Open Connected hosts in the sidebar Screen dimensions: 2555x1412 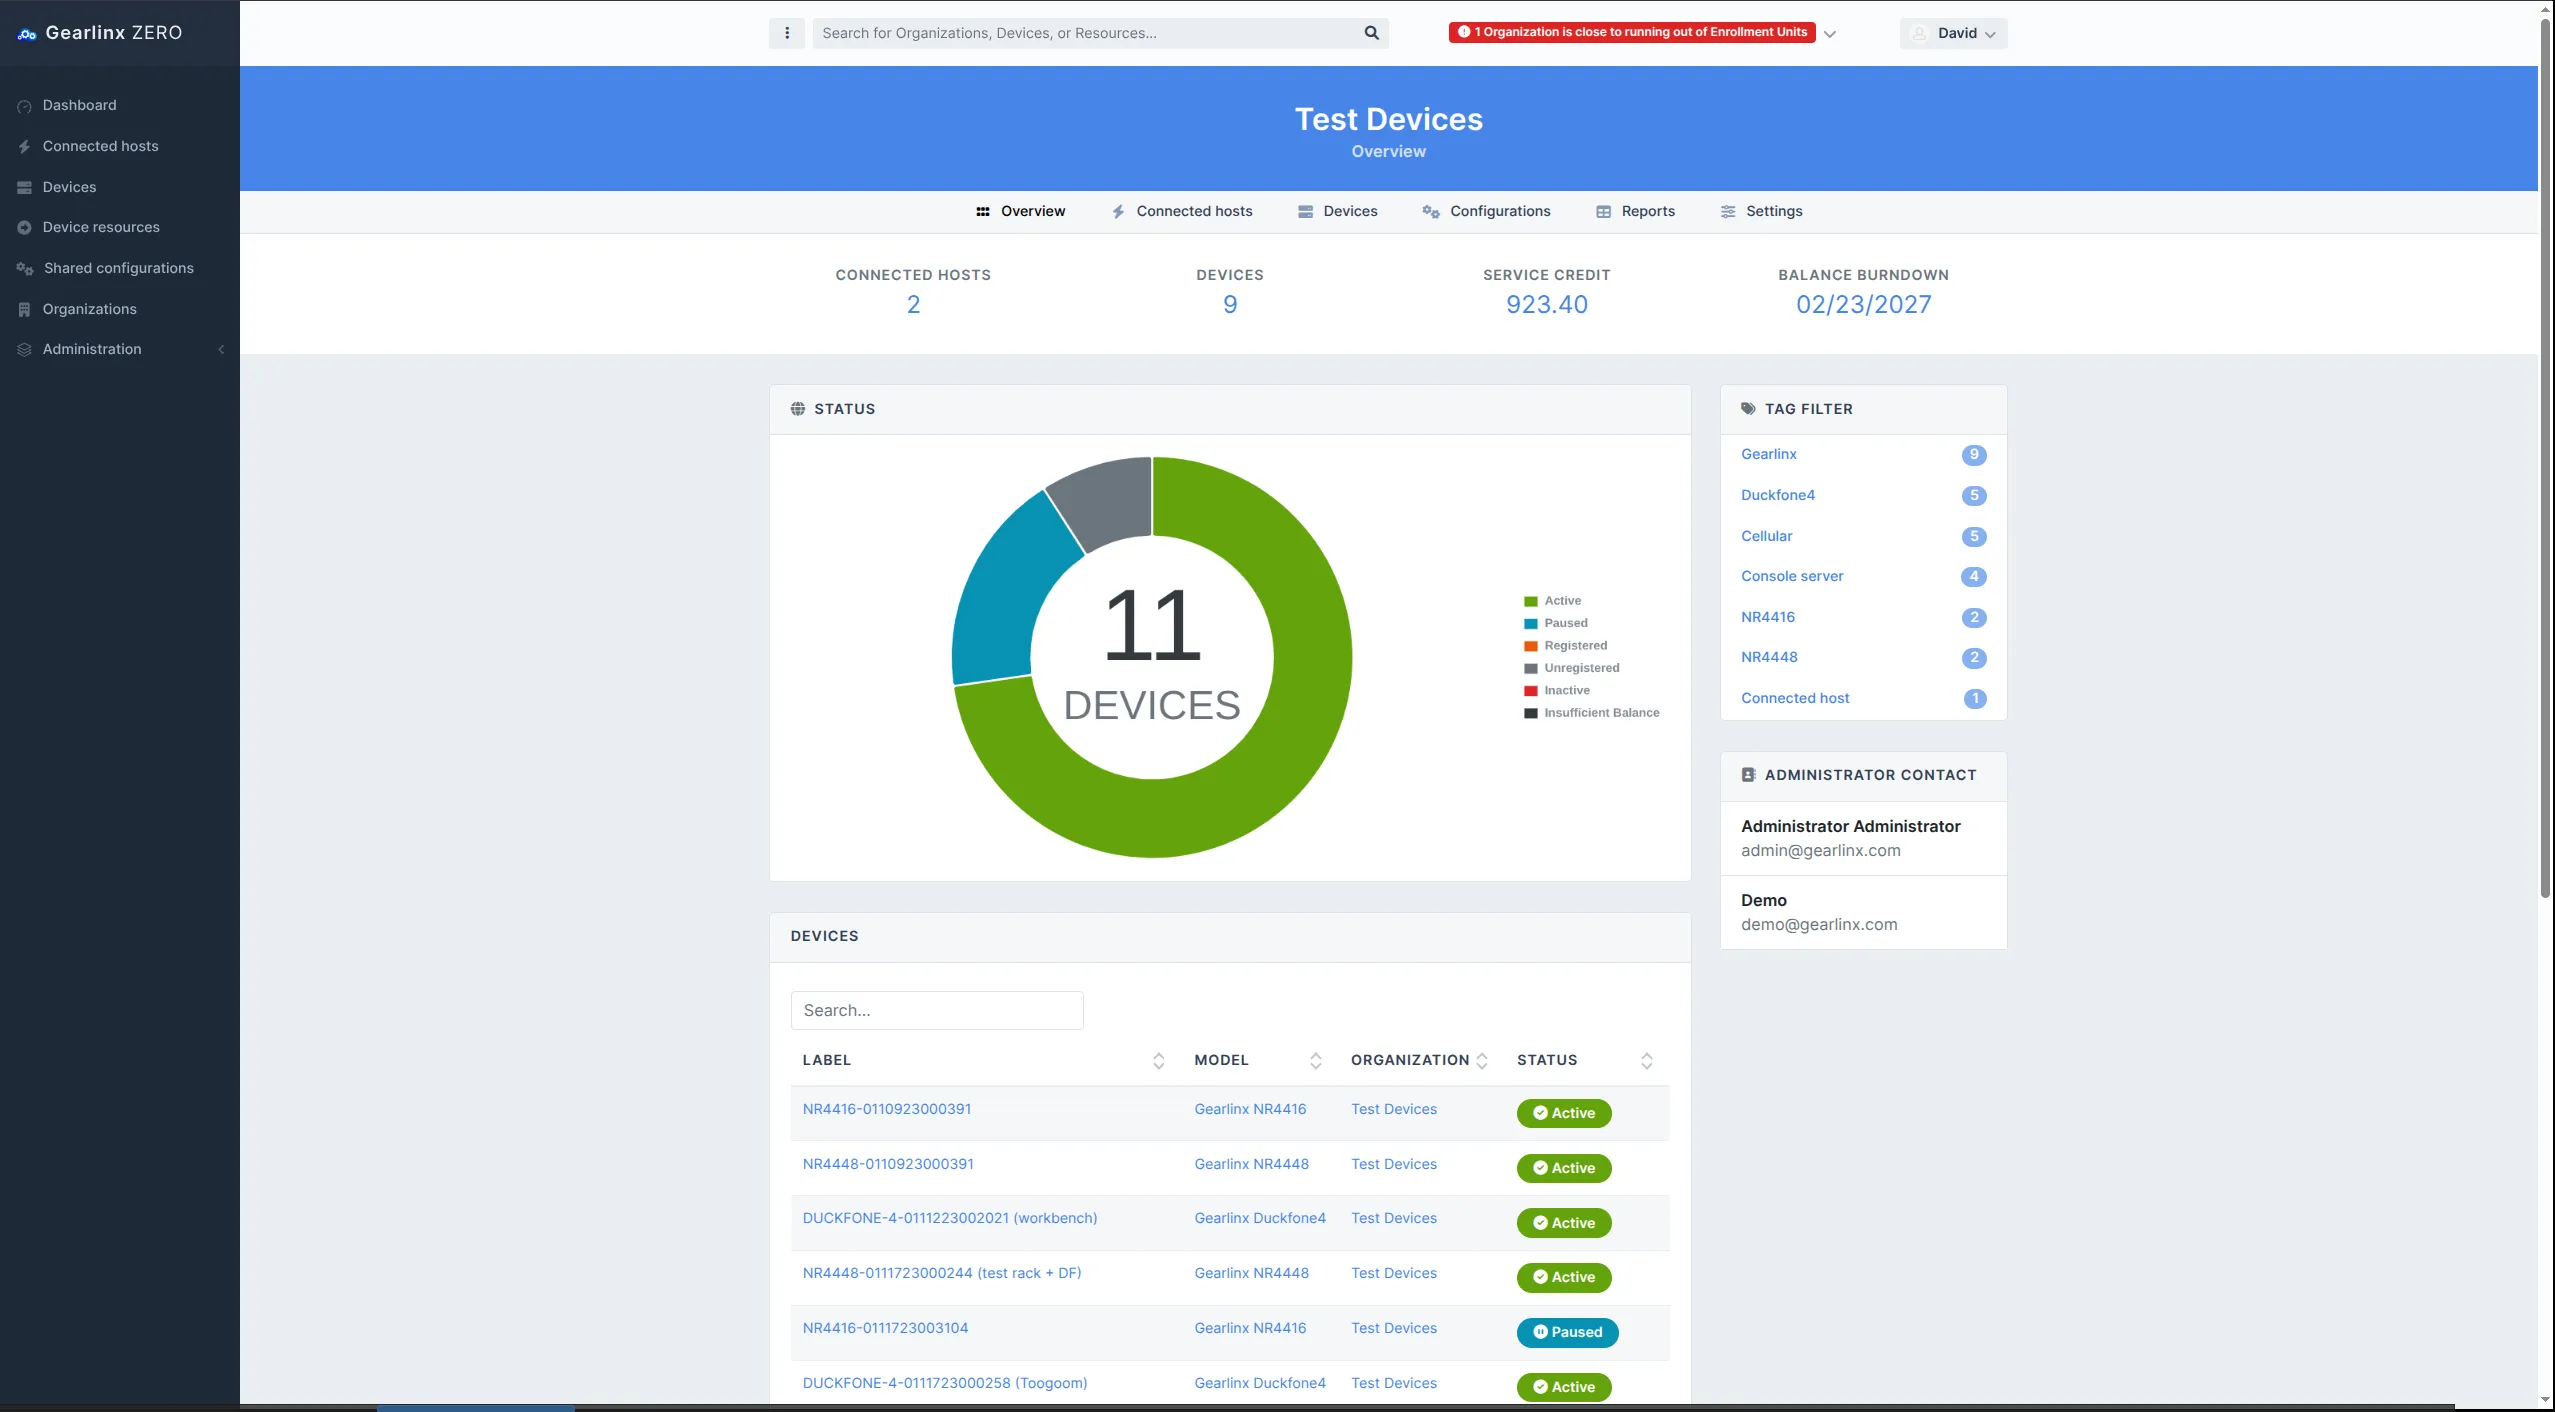tap(100, 146)
